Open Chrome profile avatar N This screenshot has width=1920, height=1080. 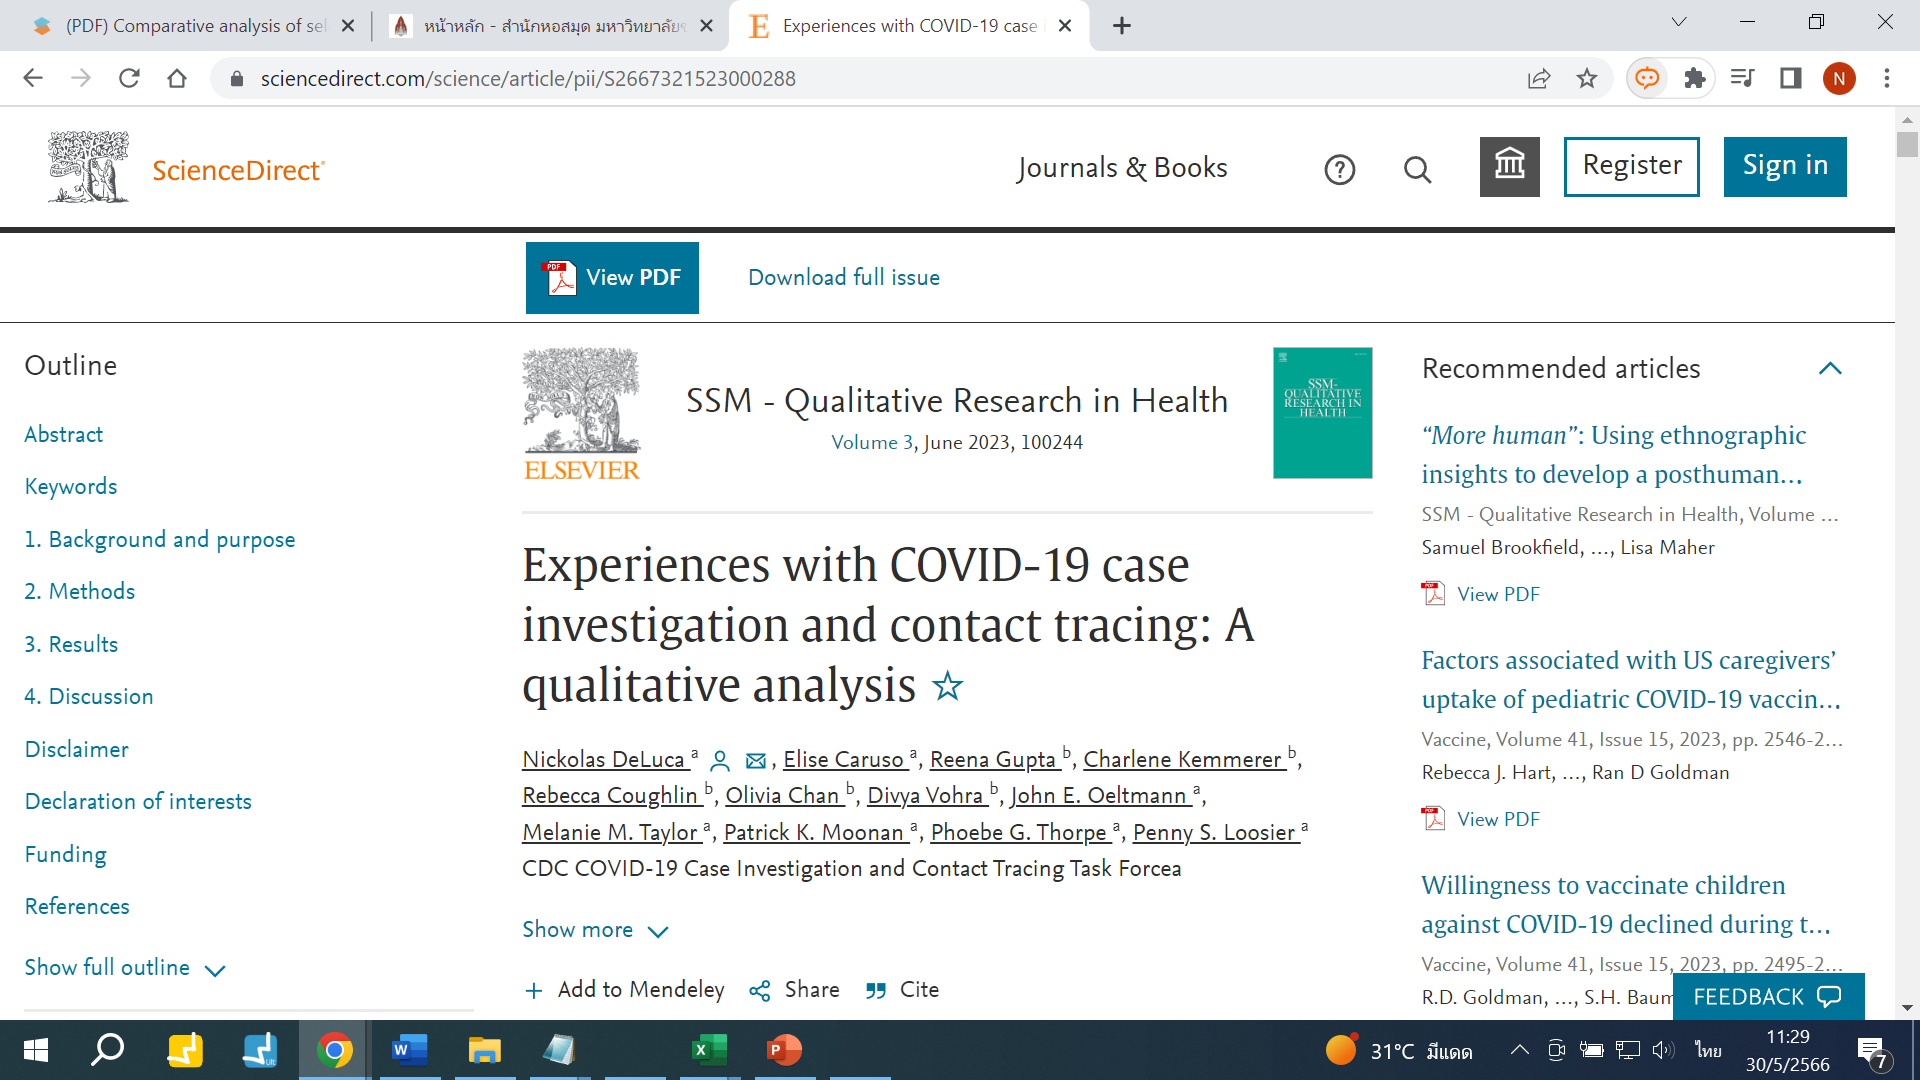pyautogui.click(x=1839, y=78)
